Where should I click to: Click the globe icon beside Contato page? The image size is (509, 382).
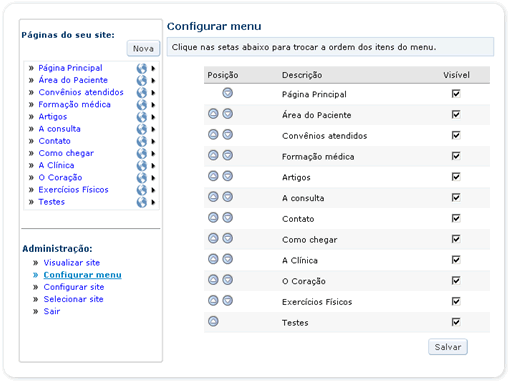[142, 141]
